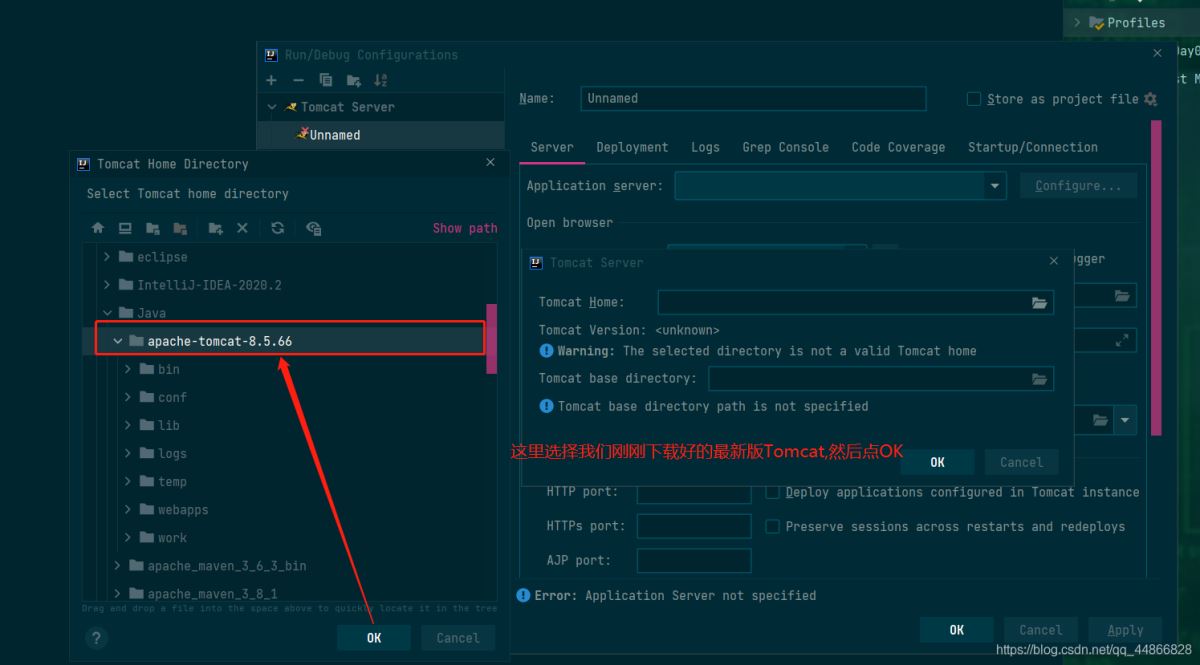Click the folder icon right of the obscured field behind Tomcat Server dialog

click(1122, 296)
